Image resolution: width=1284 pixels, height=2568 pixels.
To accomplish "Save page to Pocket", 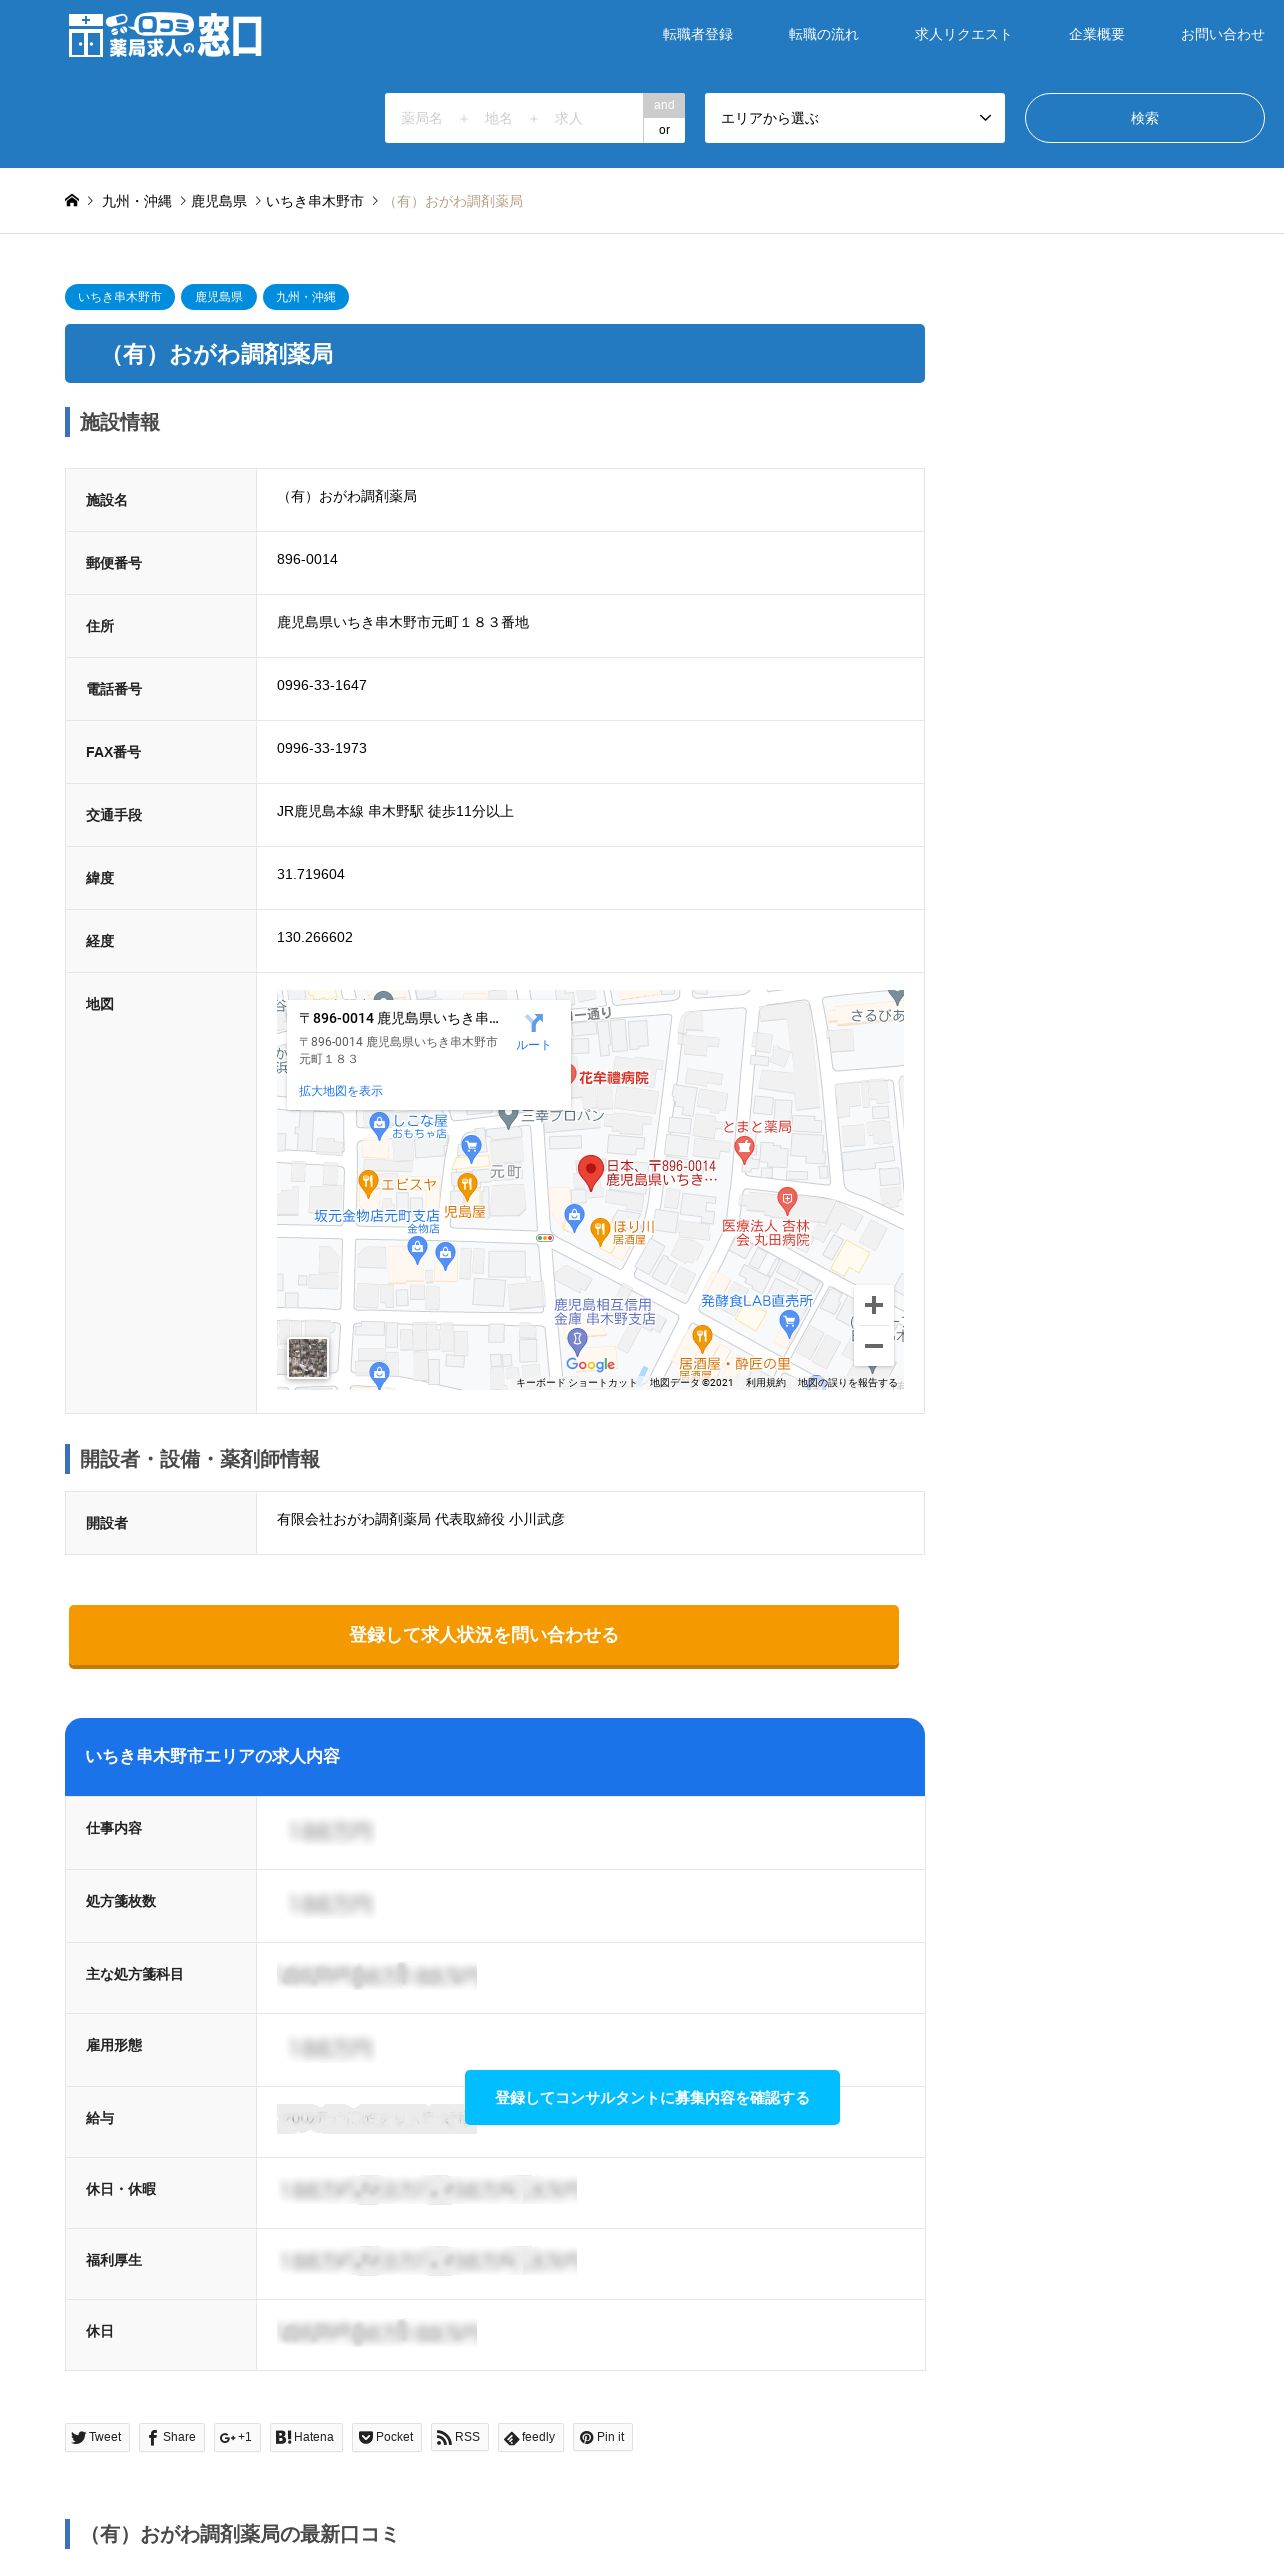I will coord(387,2437).
